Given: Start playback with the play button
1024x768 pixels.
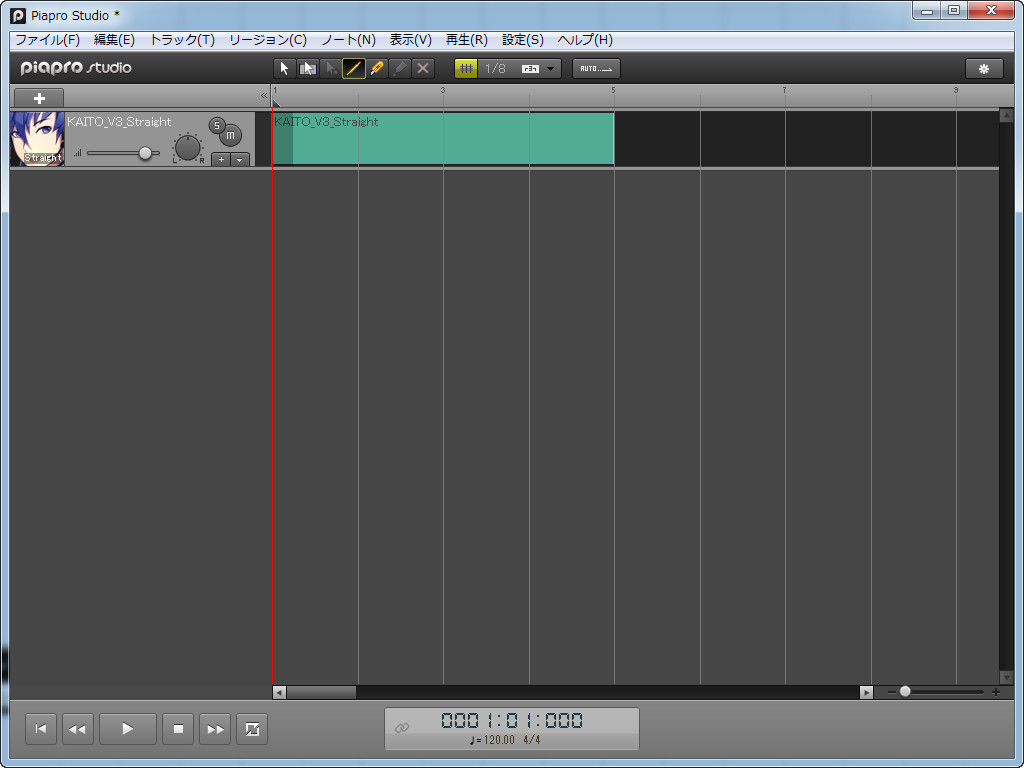Looking at the screenshot, I should pos(127,729).
